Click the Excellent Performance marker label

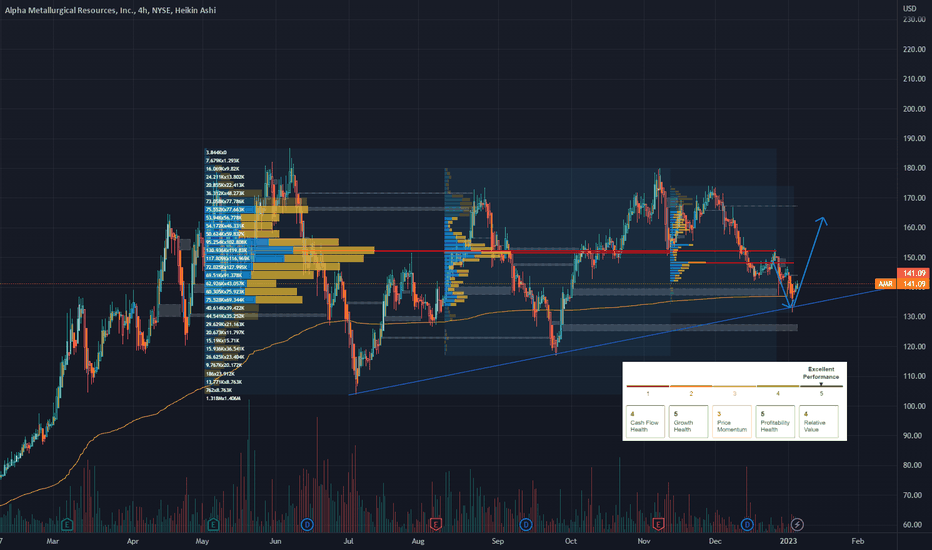tap(821, 373)
